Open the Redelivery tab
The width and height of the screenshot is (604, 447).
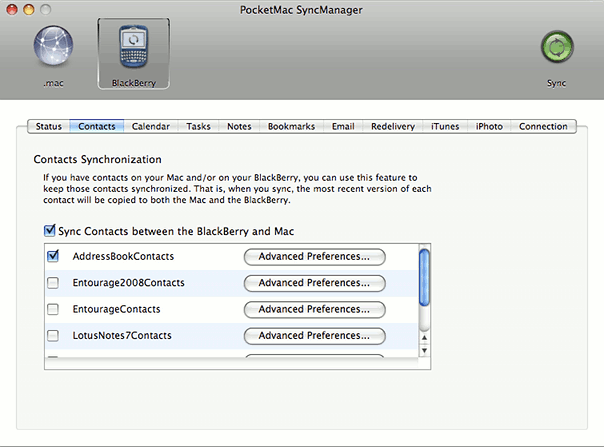(393, 126)
